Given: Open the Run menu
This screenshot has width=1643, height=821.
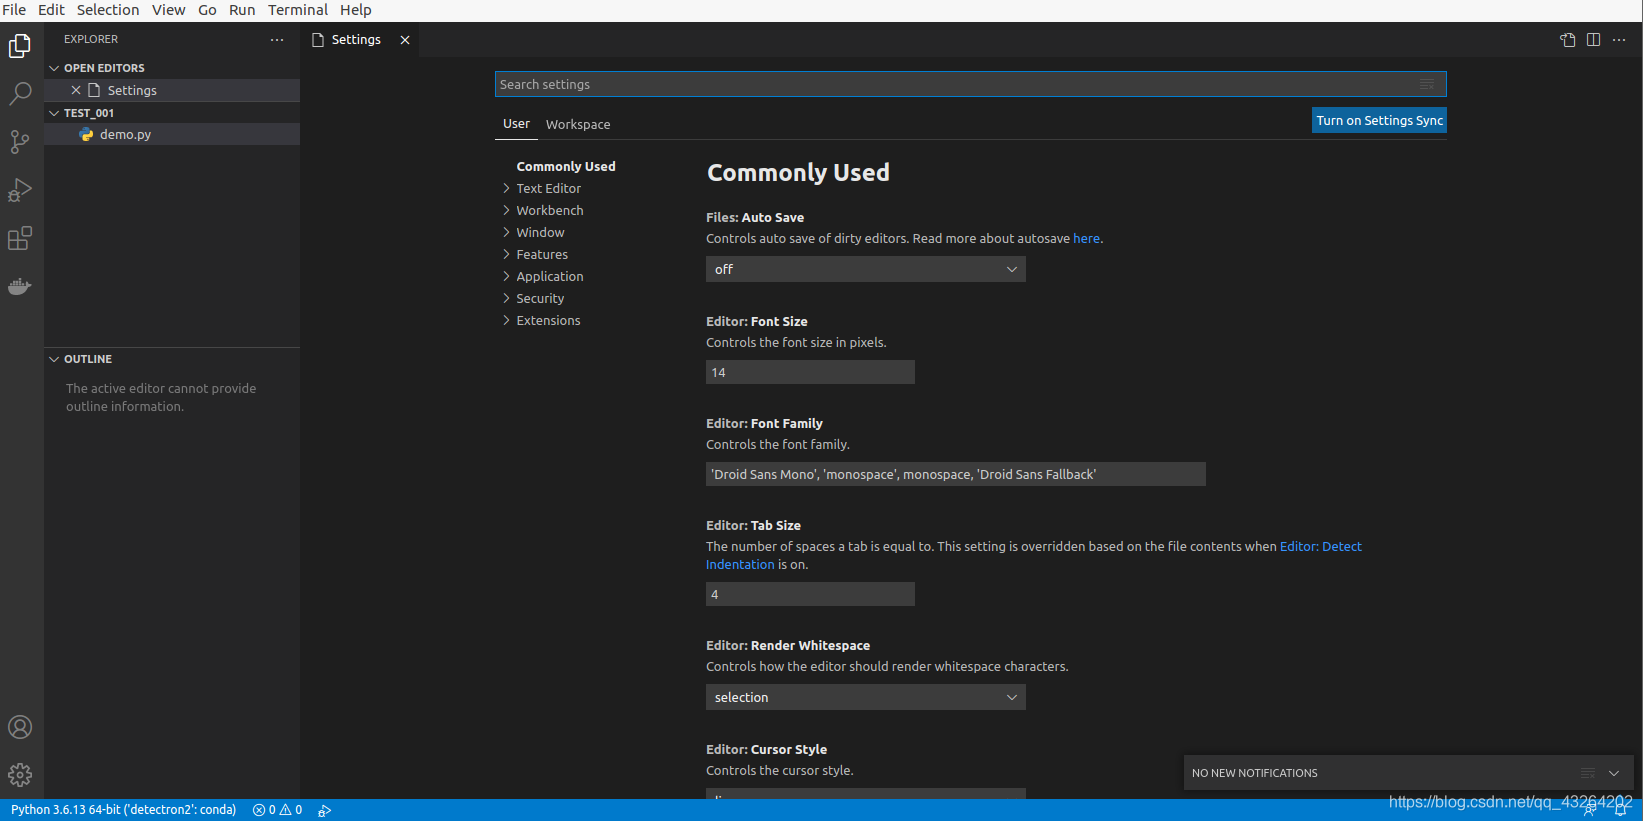Looking at the screenshot, I should [x=242, y=10].
